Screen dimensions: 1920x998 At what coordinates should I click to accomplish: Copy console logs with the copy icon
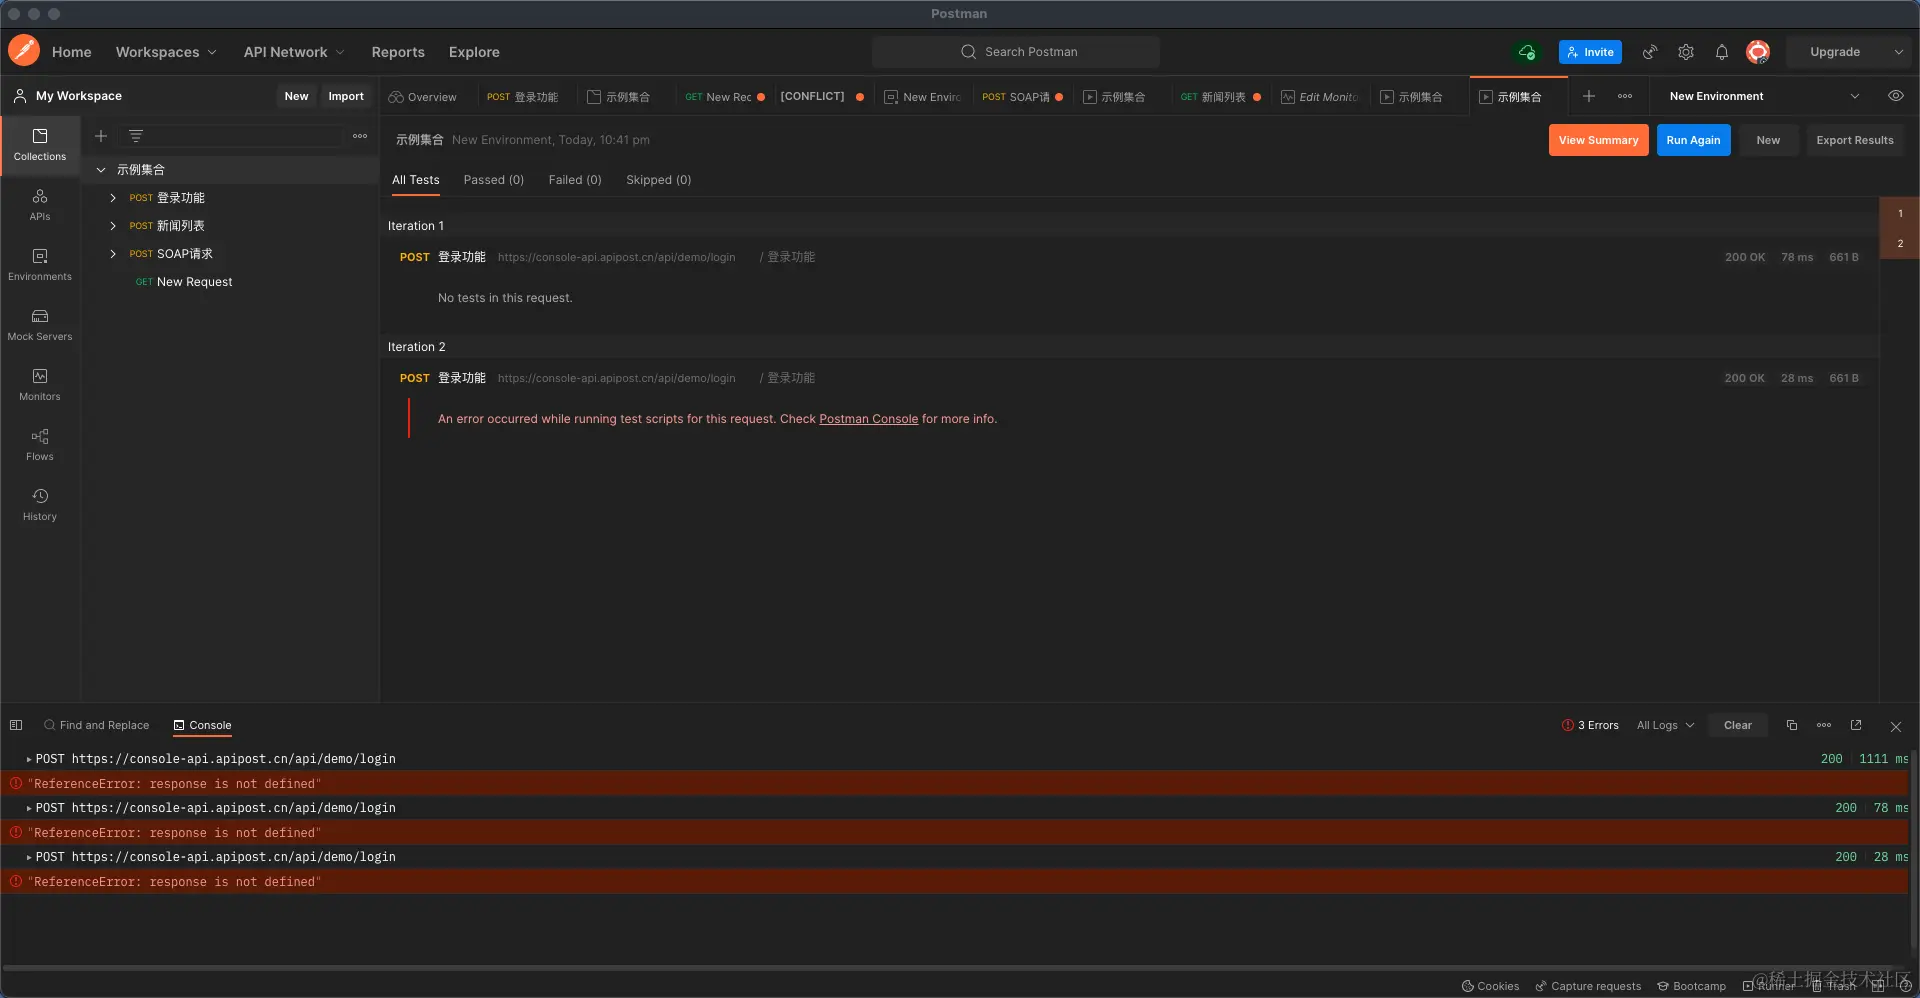pyautogui.click(x=1792, y=725)
